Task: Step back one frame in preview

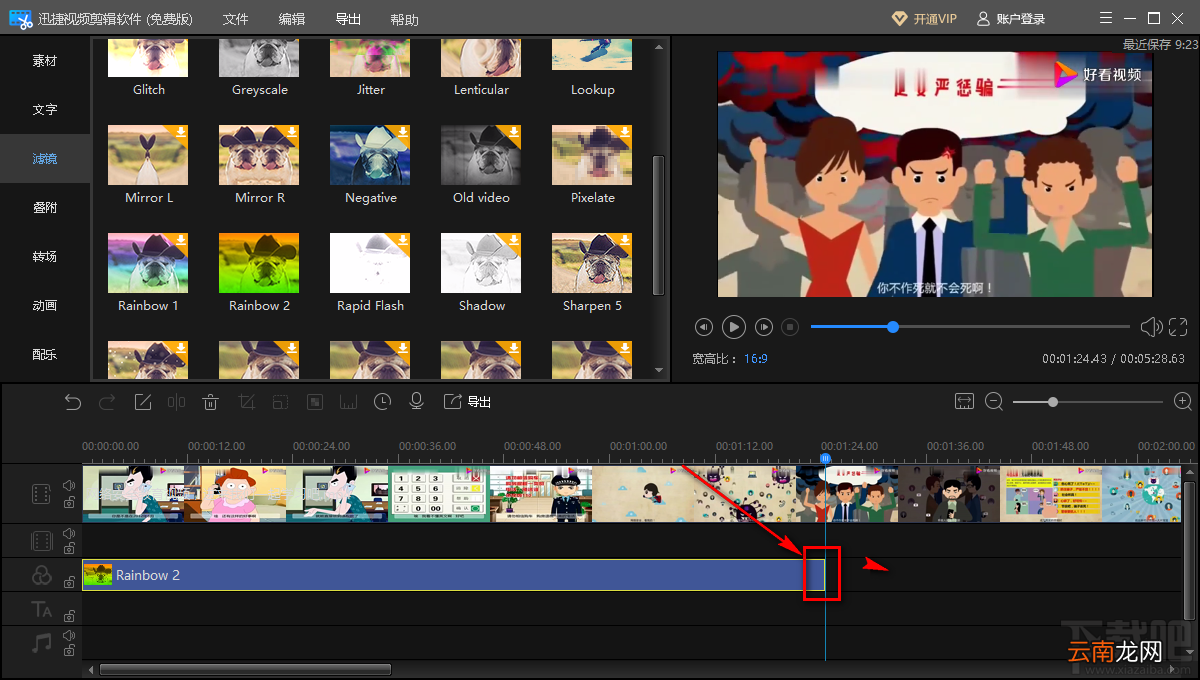Action: [x=704, y=327]
